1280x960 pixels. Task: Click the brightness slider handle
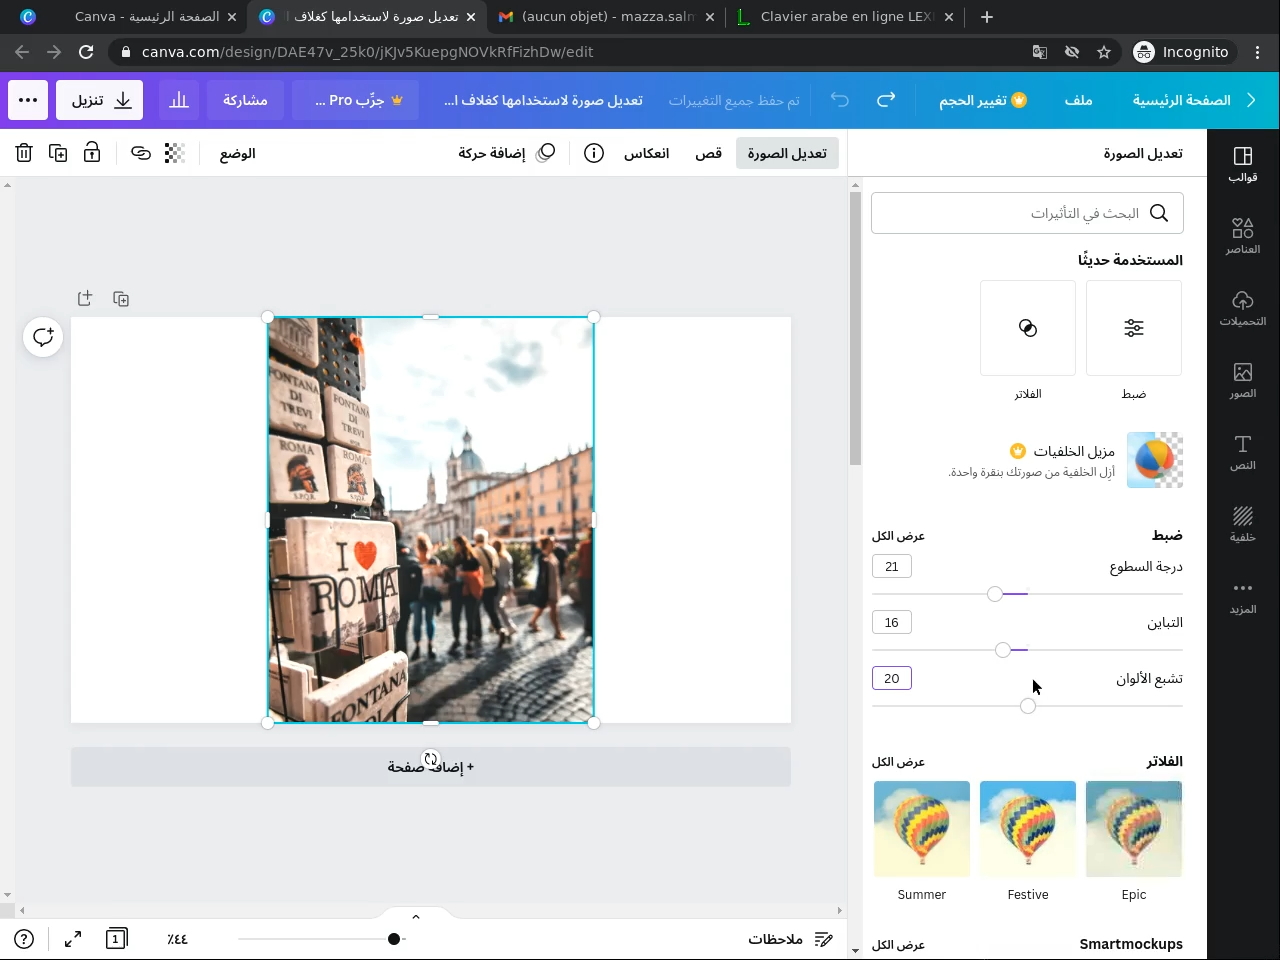pos(995,594)
